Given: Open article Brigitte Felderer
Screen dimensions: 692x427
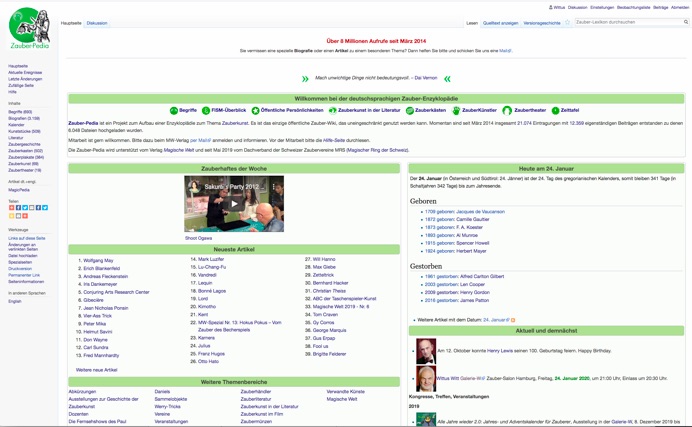Looking at the screenshot, I should (x=330, y=354).
